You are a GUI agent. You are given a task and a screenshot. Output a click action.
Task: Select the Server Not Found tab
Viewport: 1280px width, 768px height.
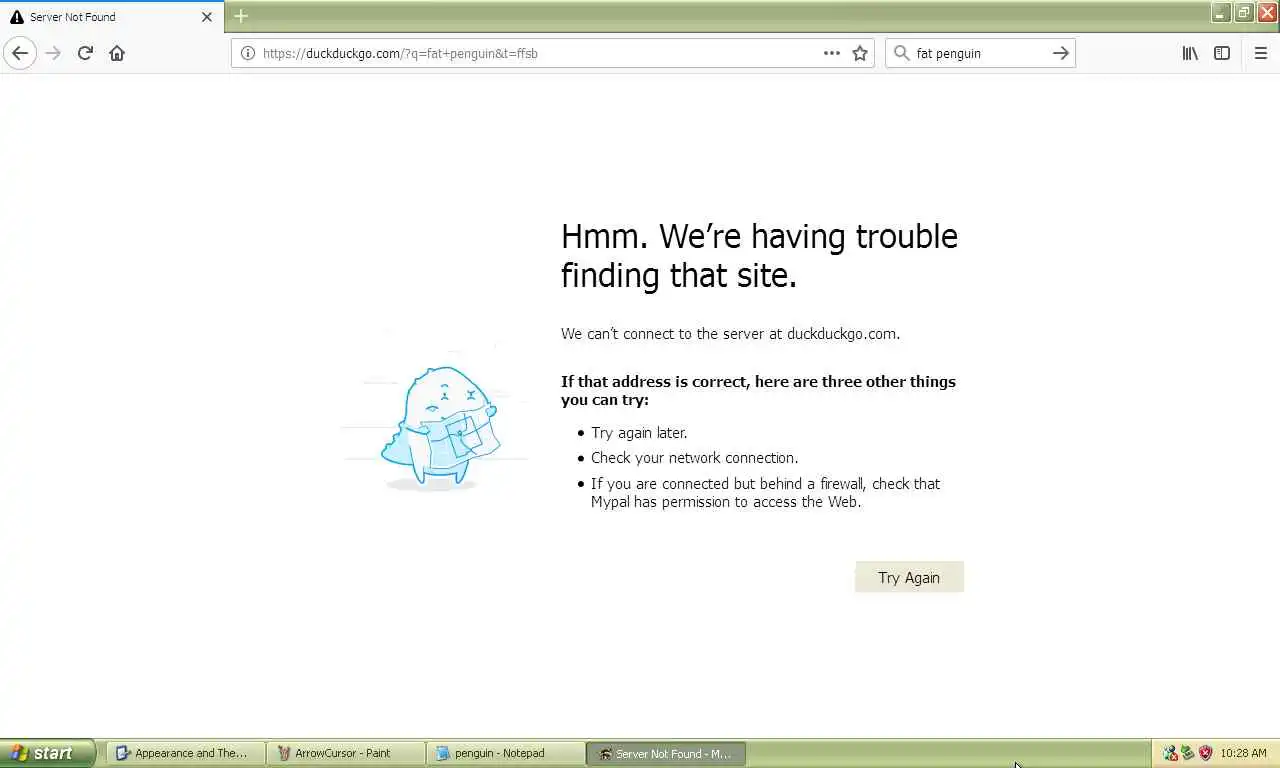[x=112, y=17]
